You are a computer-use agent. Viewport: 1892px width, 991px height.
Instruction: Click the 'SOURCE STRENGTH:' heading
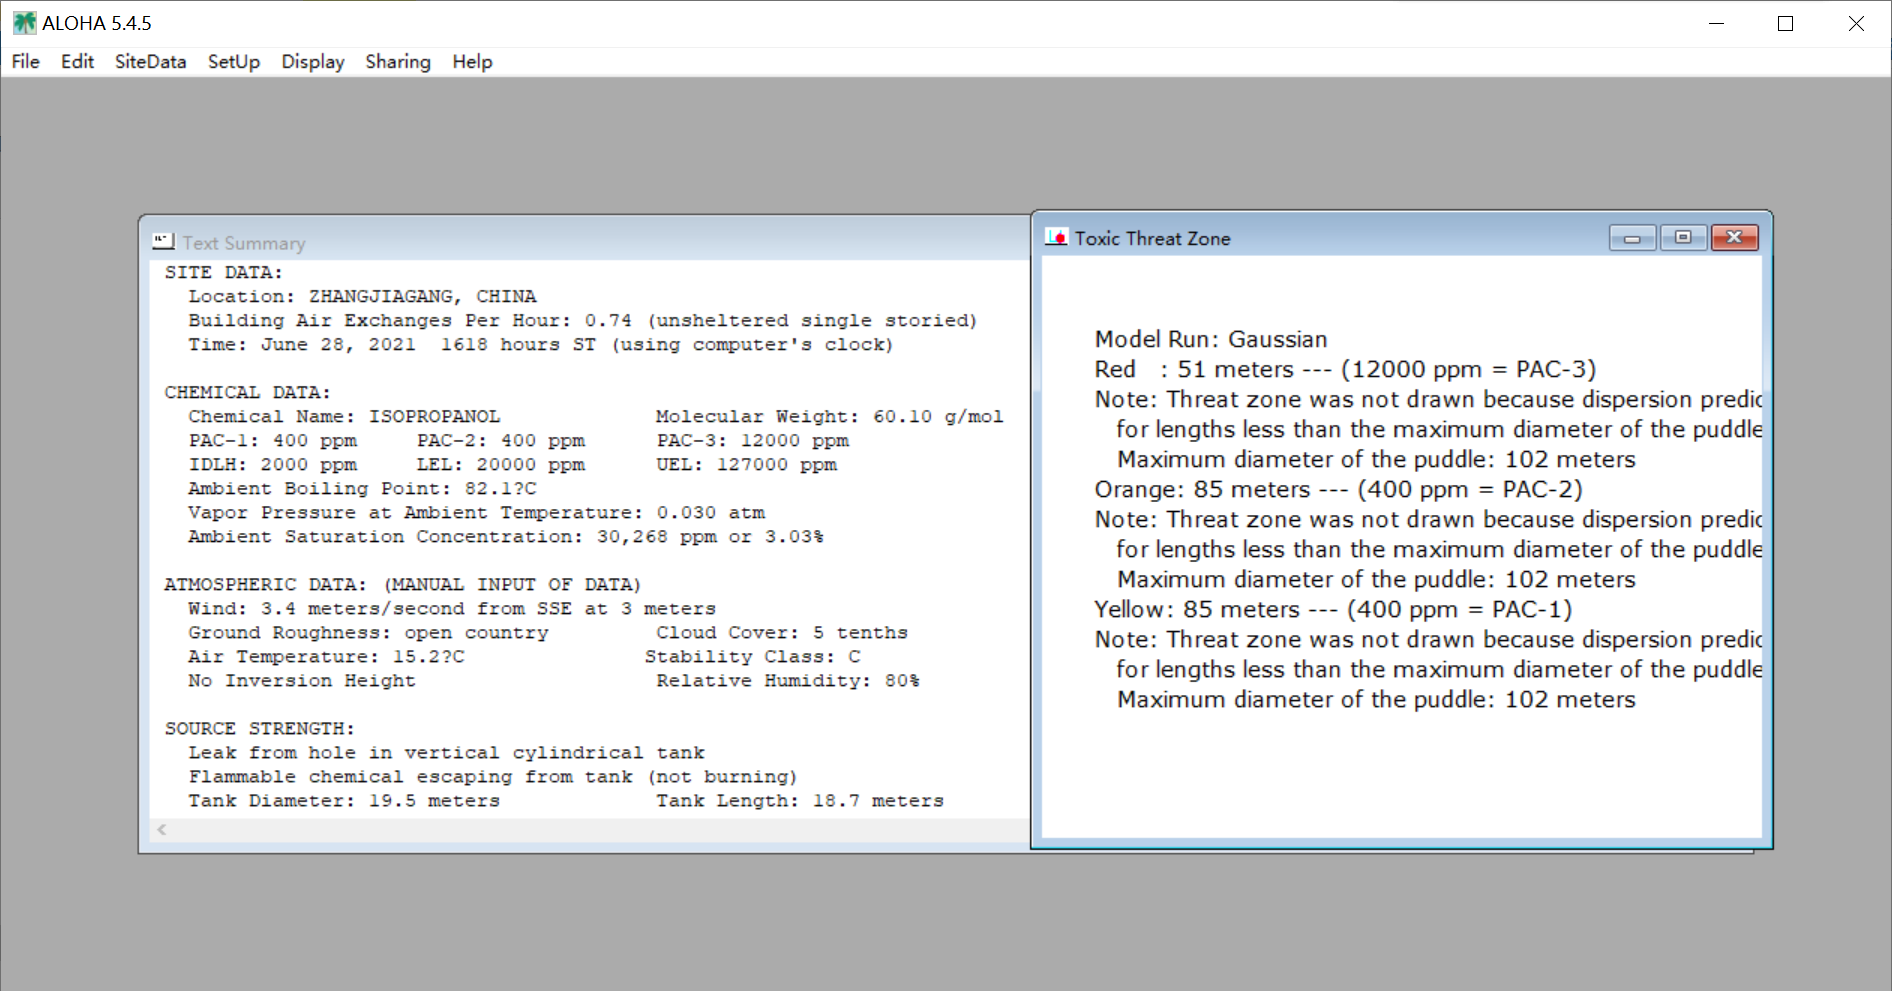tap(259, 728)
